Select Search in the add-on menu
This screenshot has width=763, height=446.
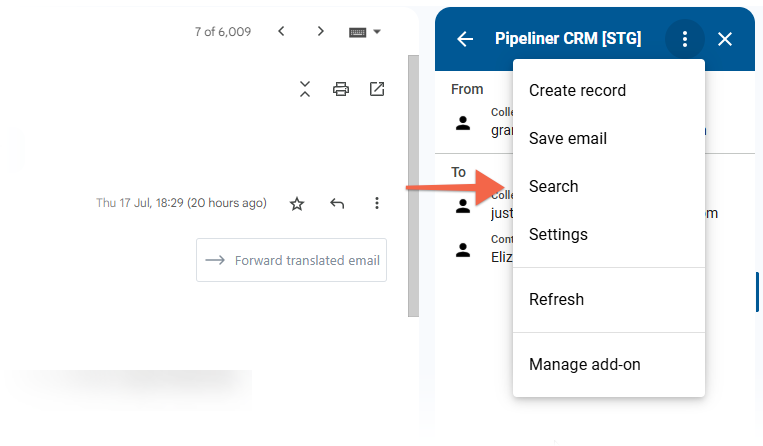(553, 186)
